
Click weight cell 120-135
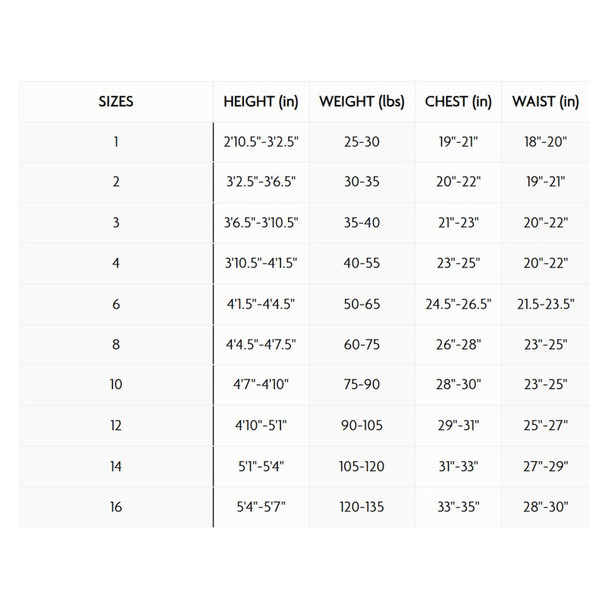(361, 507)
